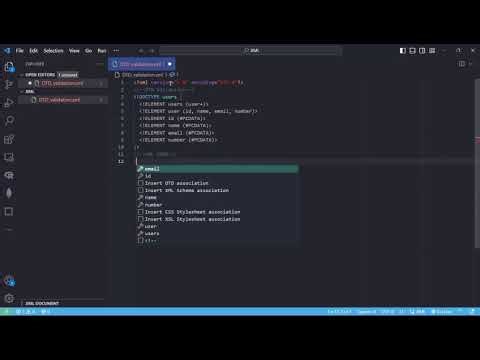Expand the XML DOCUMENT section
480x360 pixels.
coord(42,303)
